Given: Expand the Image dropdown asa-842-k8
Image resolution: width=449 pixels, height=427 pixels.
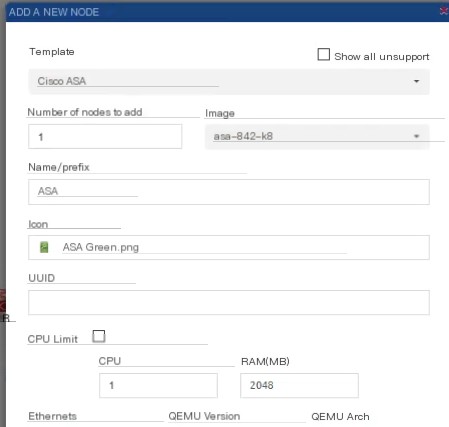Looking at the screenshot, I should [x=317, y=136].
